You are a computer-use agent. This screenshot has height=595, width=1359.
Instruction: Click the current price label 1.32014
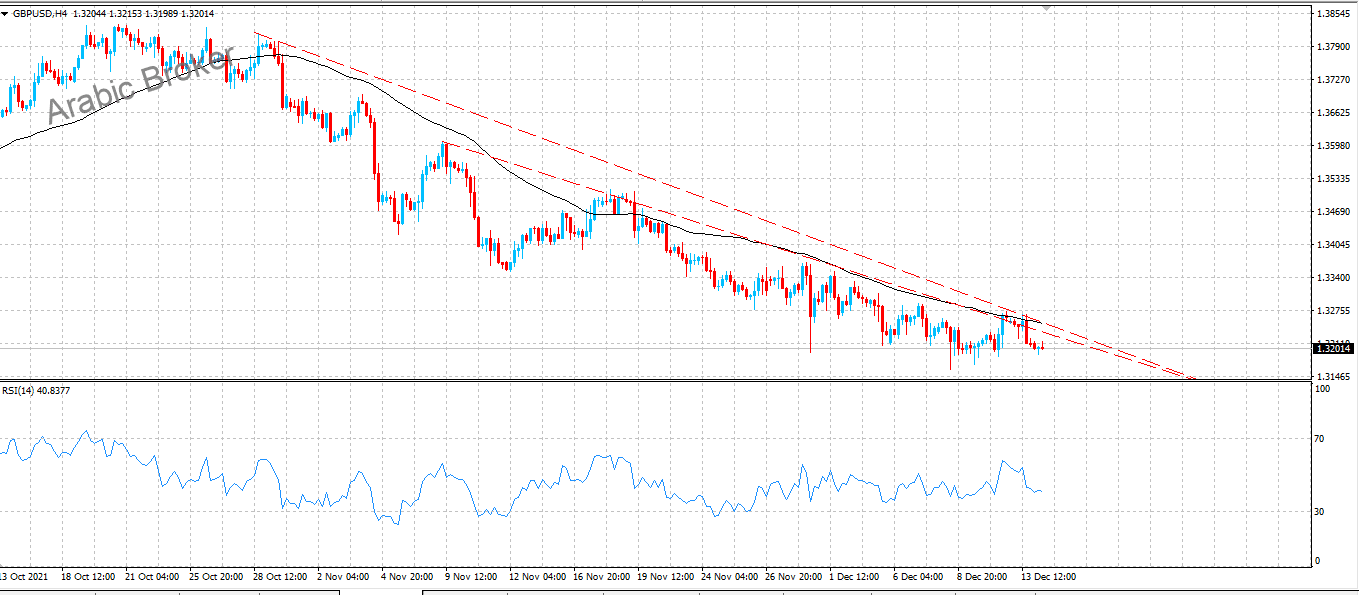tap(1334, 348)
